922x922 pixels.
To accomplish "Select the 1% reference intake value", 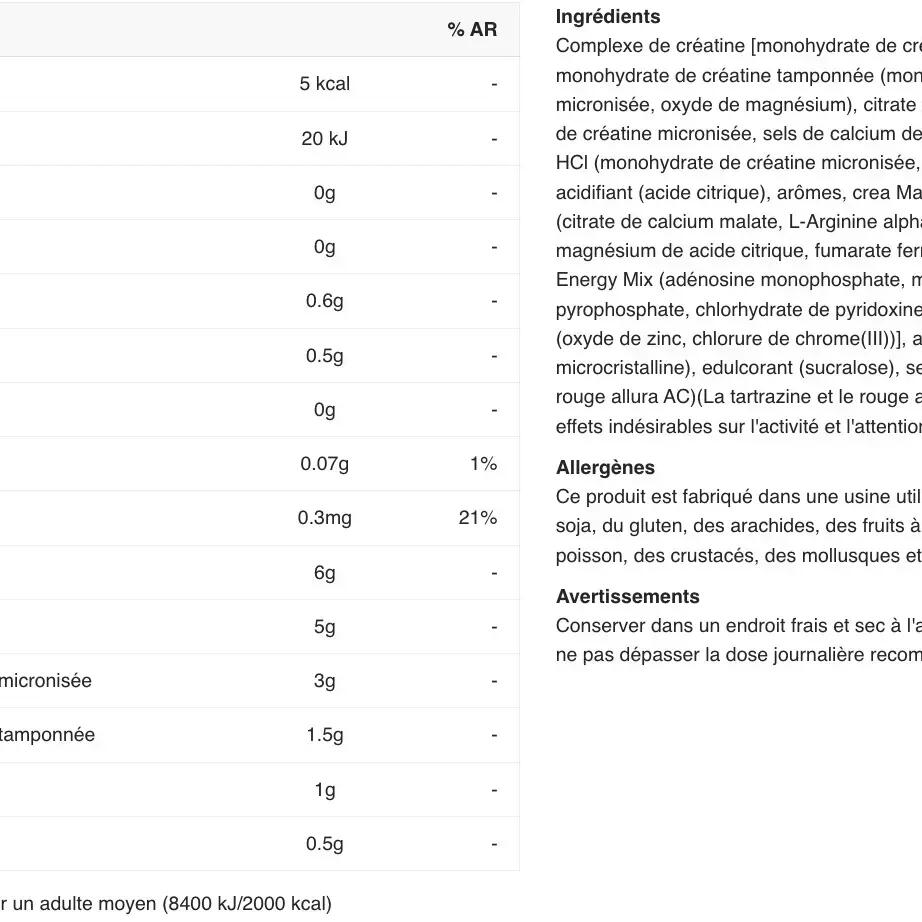I will [483, 464].
